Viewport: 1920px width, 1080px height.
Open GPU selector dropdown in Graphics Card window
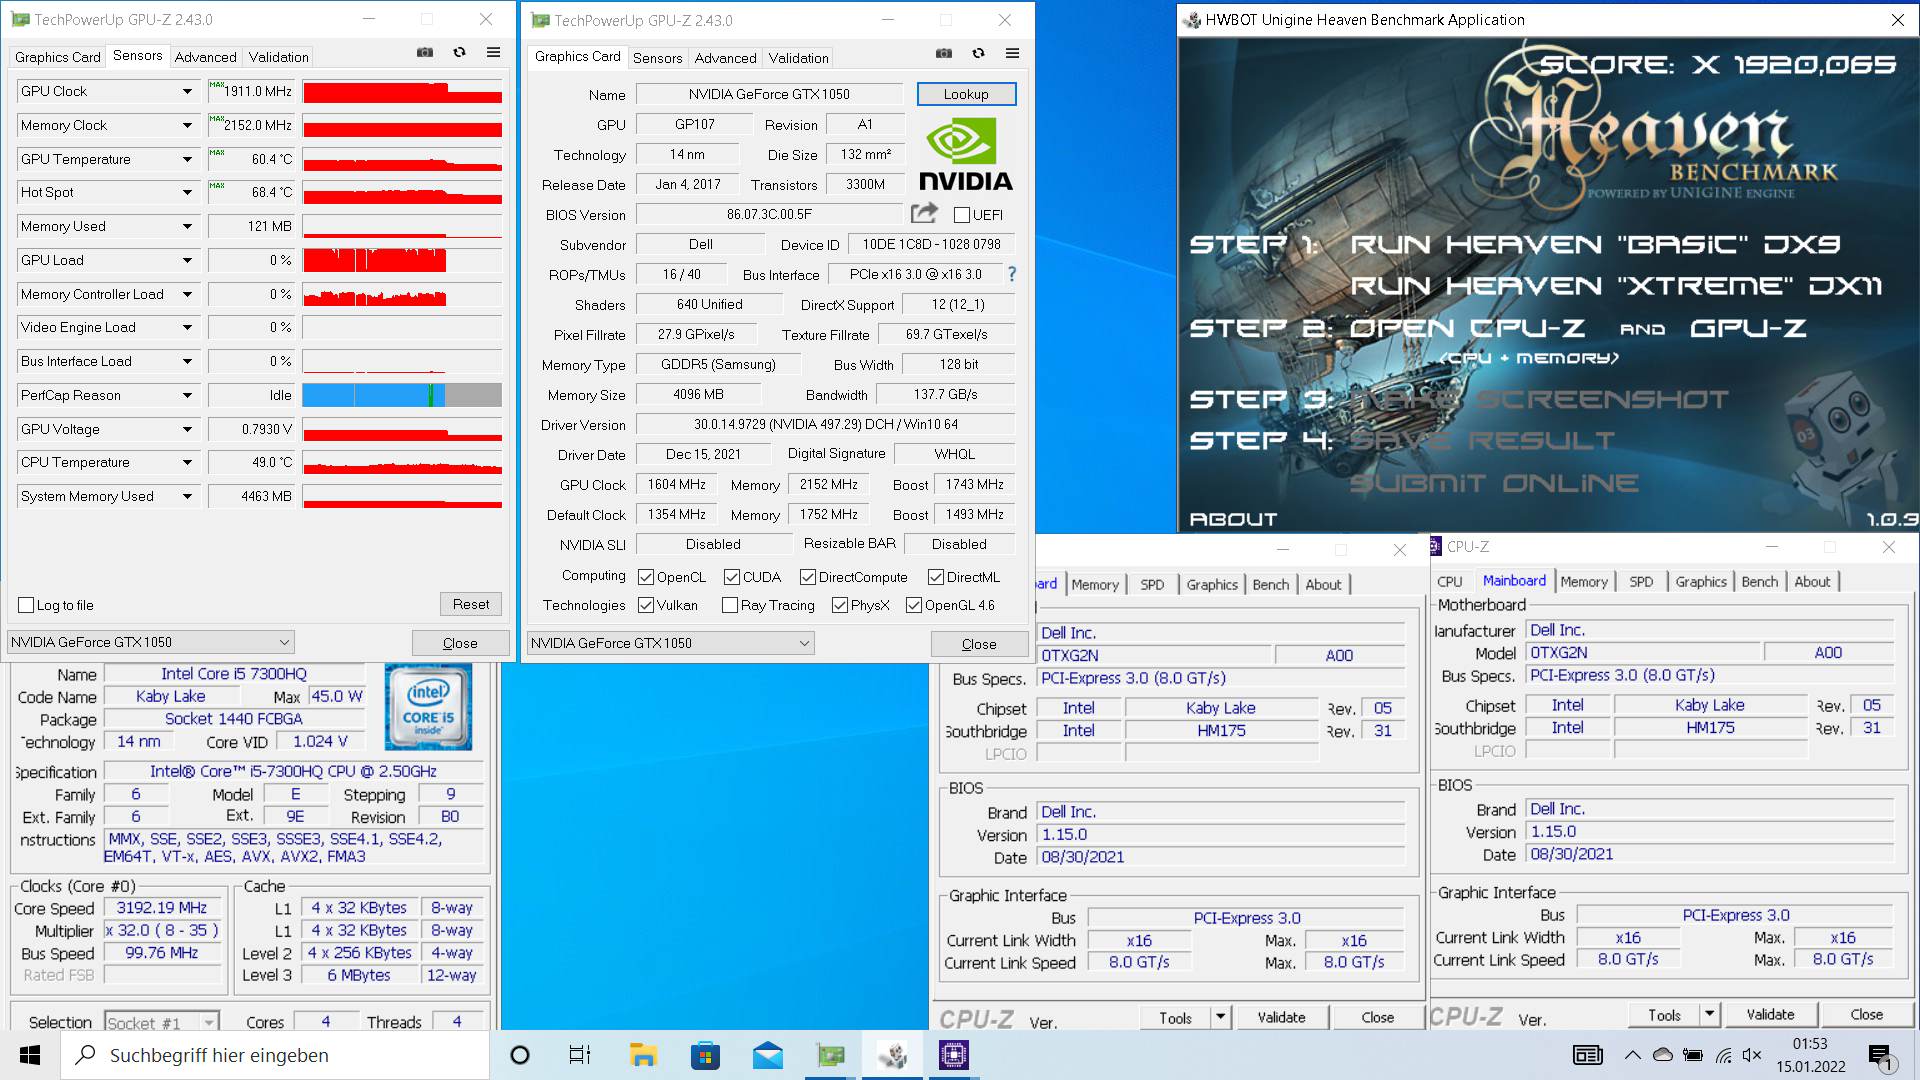coord(670,643)
